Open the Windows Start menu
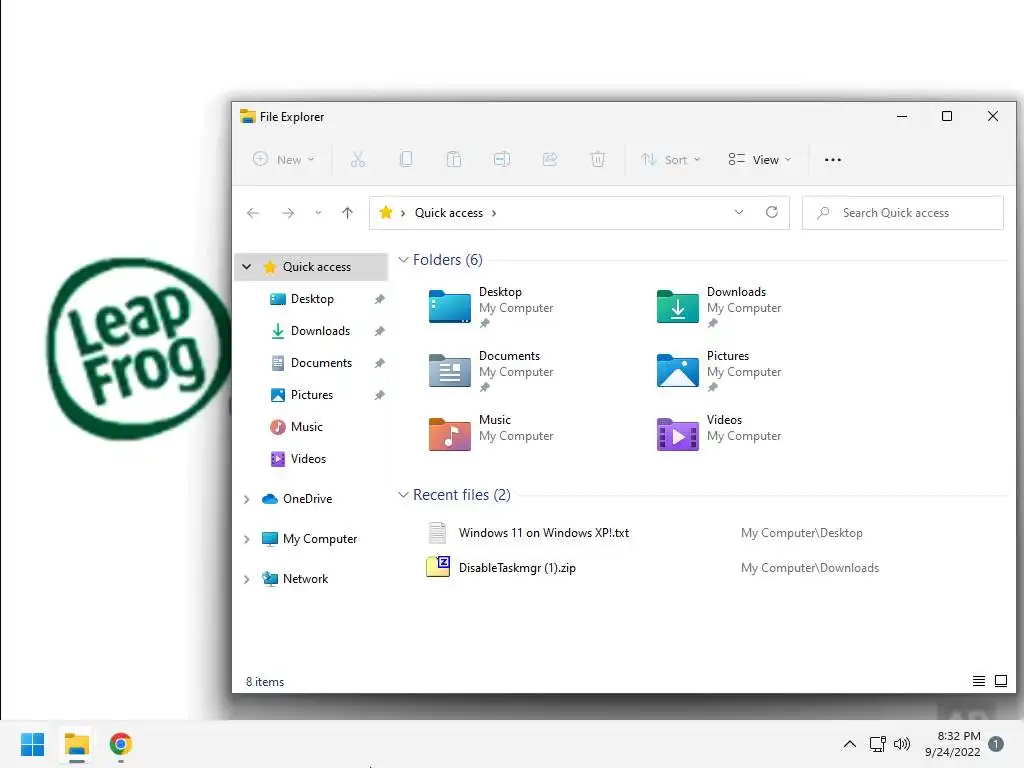Image resolution: width=1024 pixels, height=768 pixels. coord(32,744)
